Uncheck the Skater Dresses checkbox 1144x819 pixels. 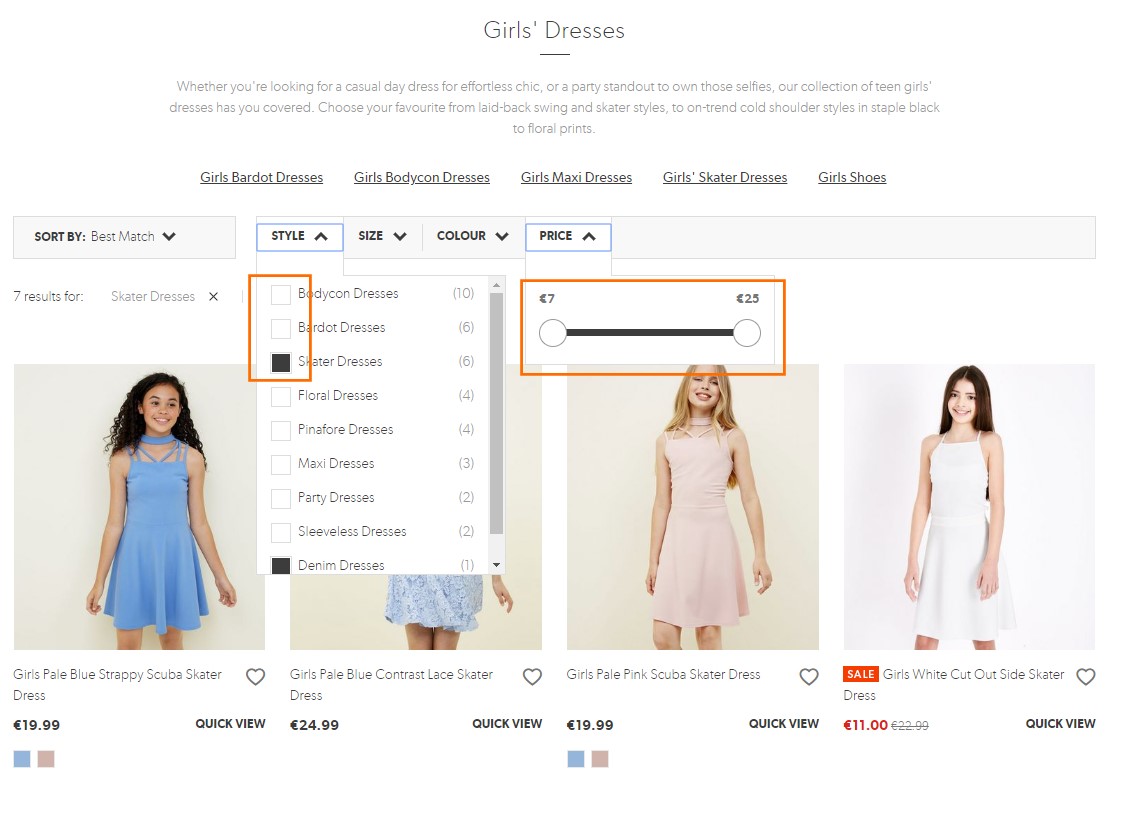[x=281, y=362]
